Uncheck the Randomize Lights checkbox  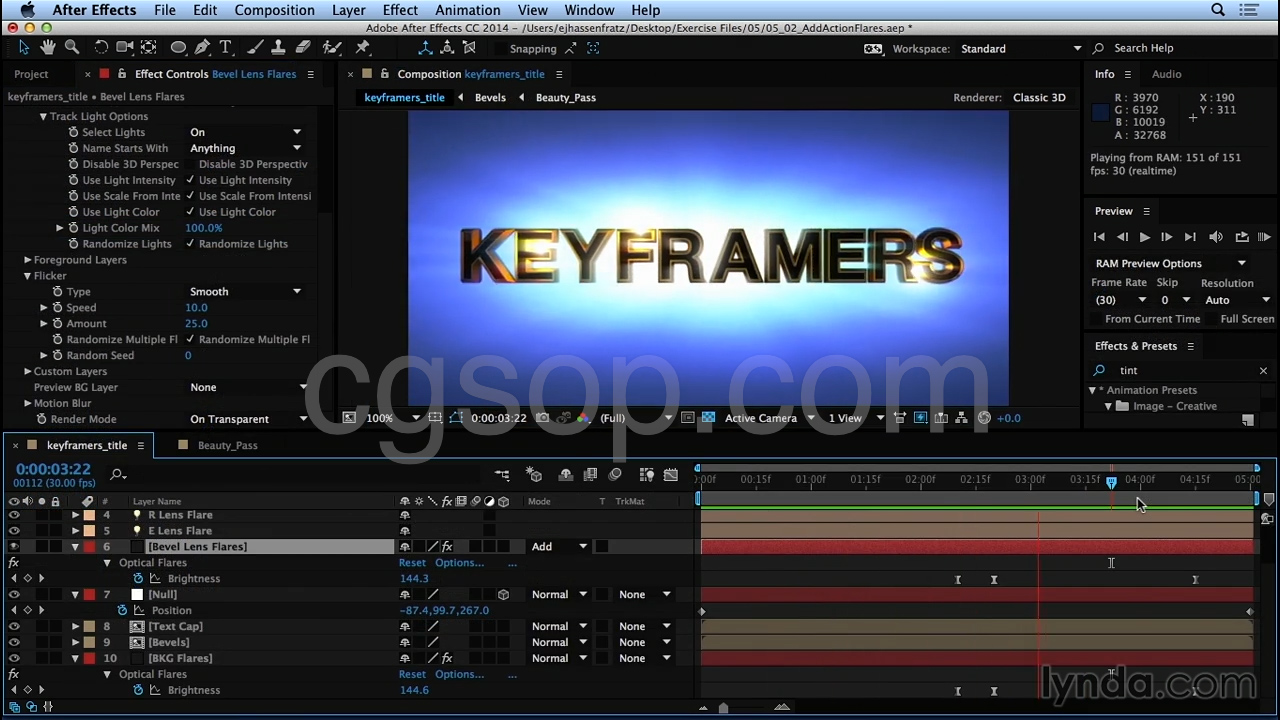(190, 244)
